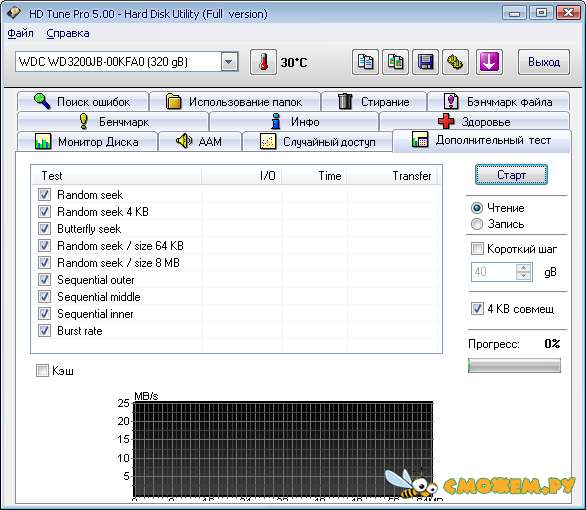Select the Инфо tab
Image resolution: width=586 pixels, height=510 pixels.
294,121
